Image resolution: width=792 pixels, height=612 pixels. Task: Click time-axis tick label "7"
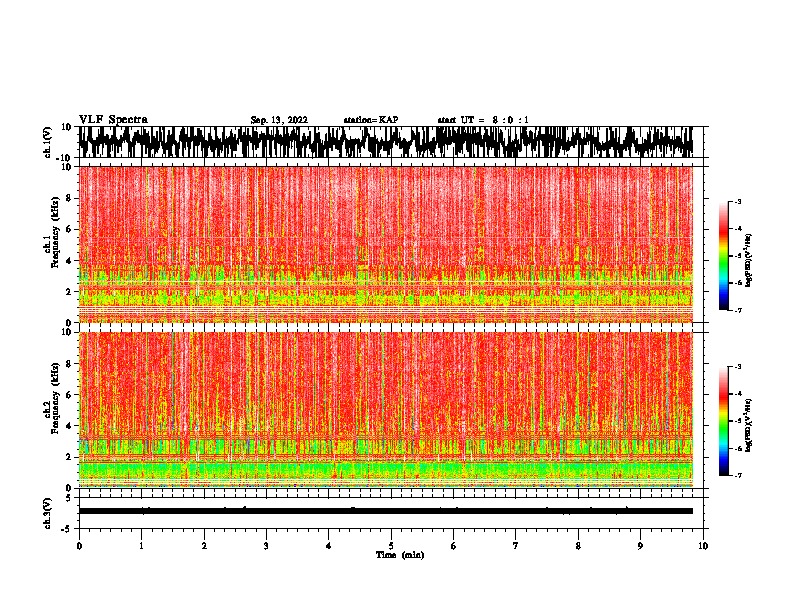tap(516, 546)
